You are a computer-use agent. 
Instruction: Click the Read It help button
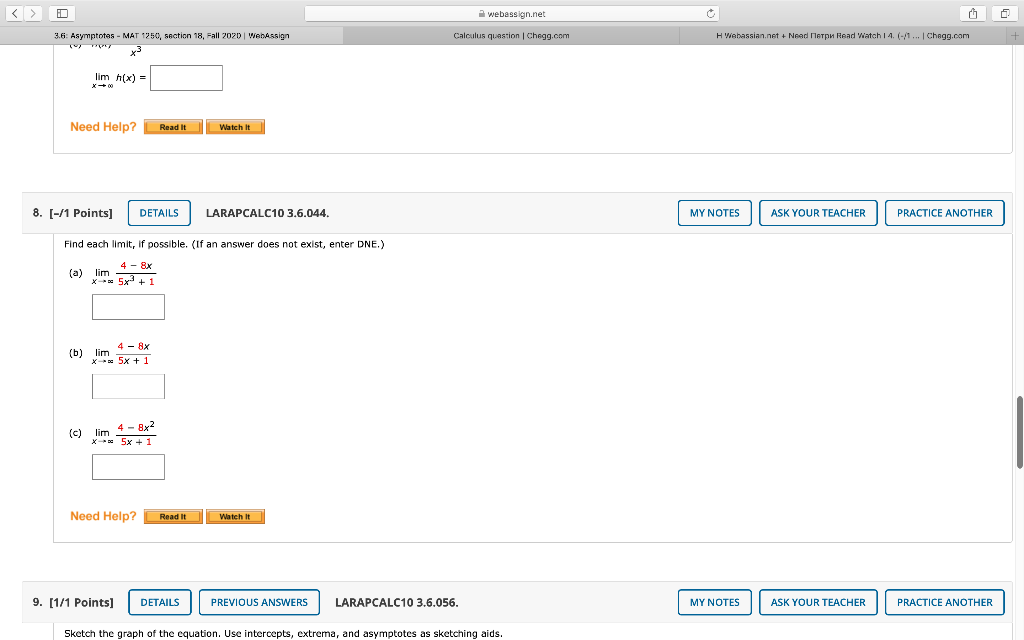[172, 516]
